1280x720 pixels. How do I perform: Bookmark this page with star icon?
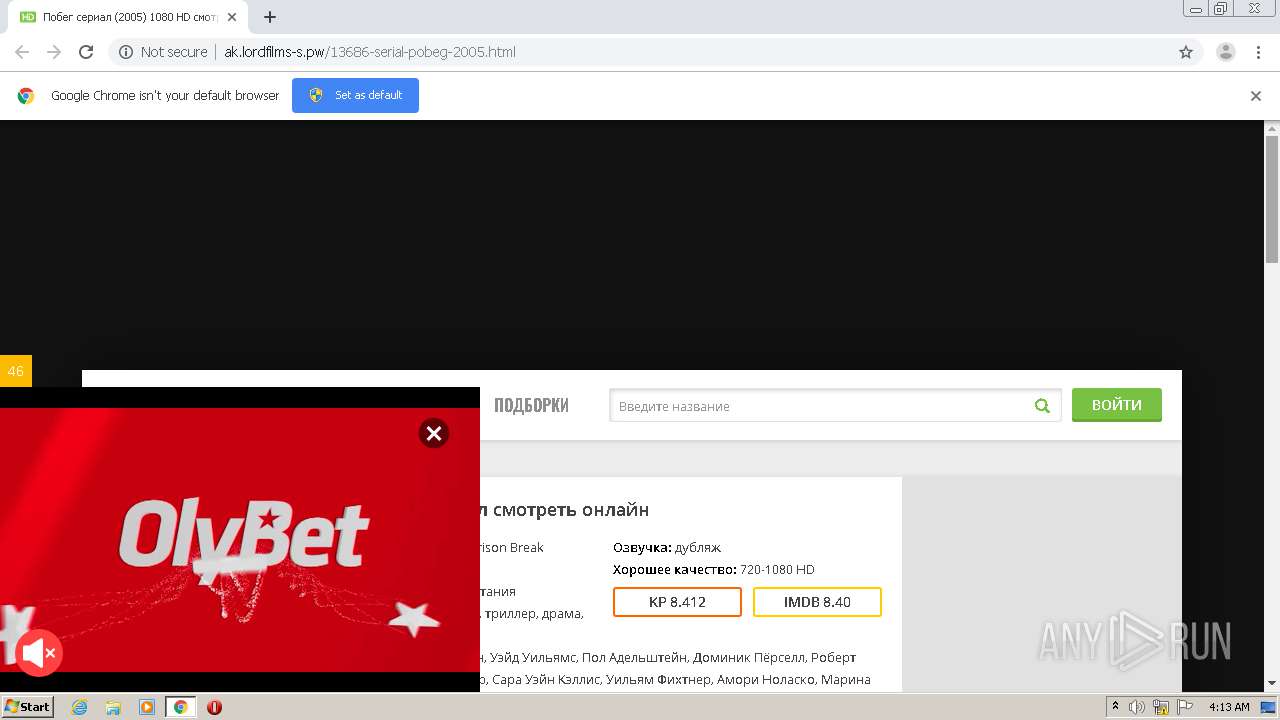1186,52
